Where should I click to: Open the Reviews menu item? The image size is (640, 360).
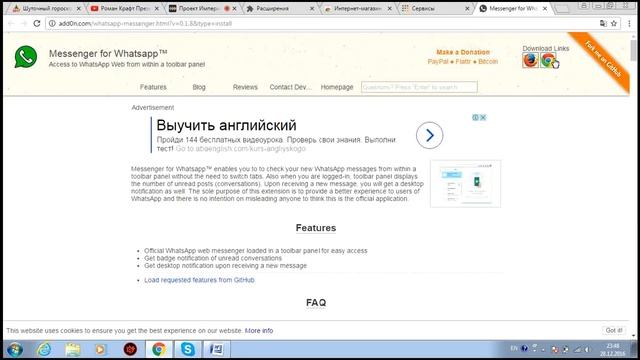click(x=245, y=87)
